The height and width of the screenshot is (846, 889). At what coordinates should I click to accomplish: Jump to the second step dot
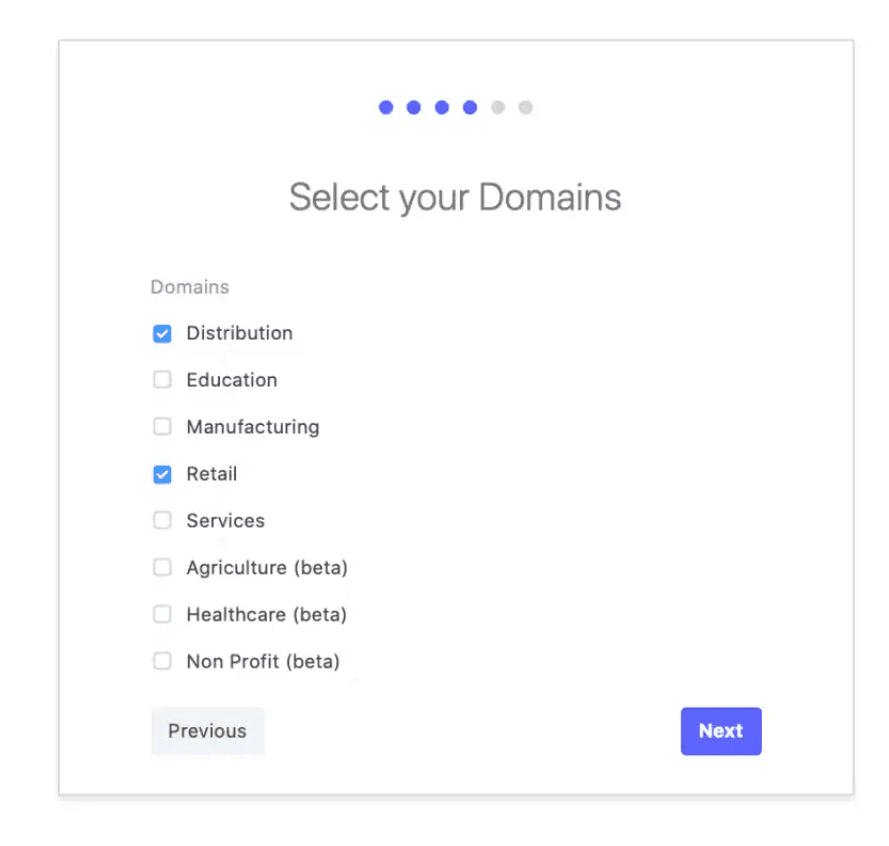[414, 108]
